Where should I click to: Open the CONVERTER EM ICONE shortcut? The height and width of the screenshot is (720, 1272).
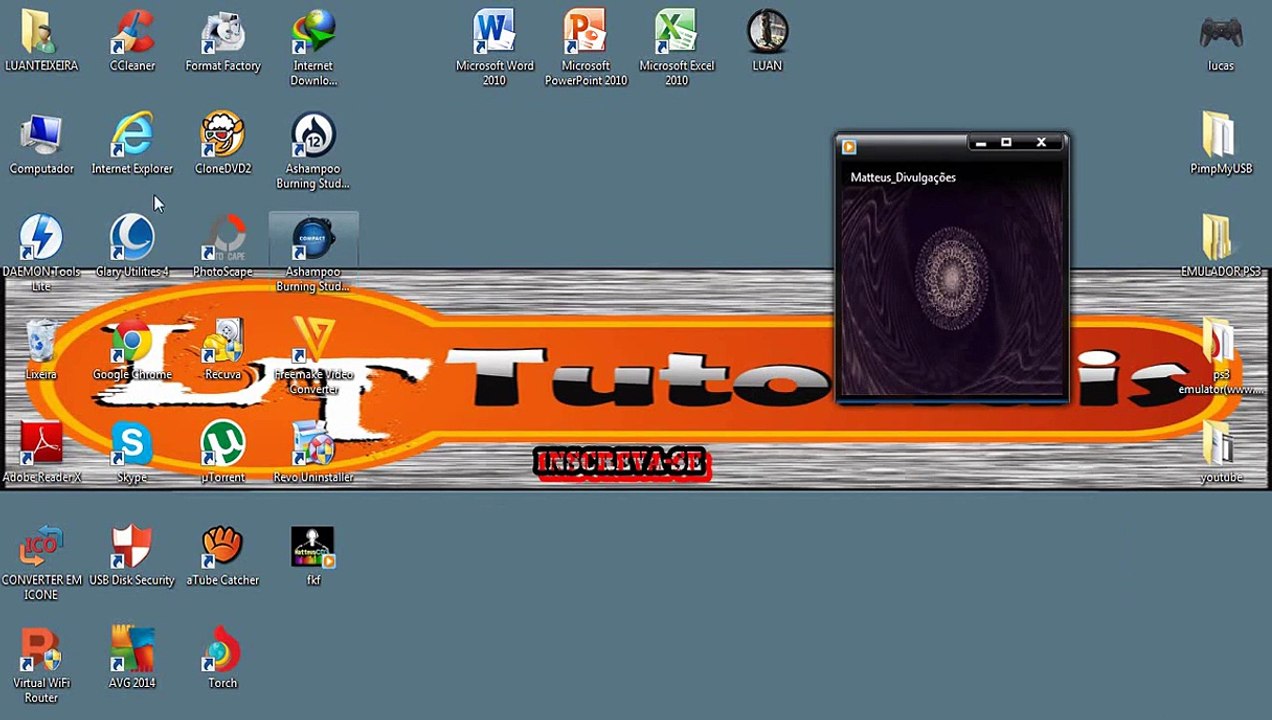click(41, 562)
